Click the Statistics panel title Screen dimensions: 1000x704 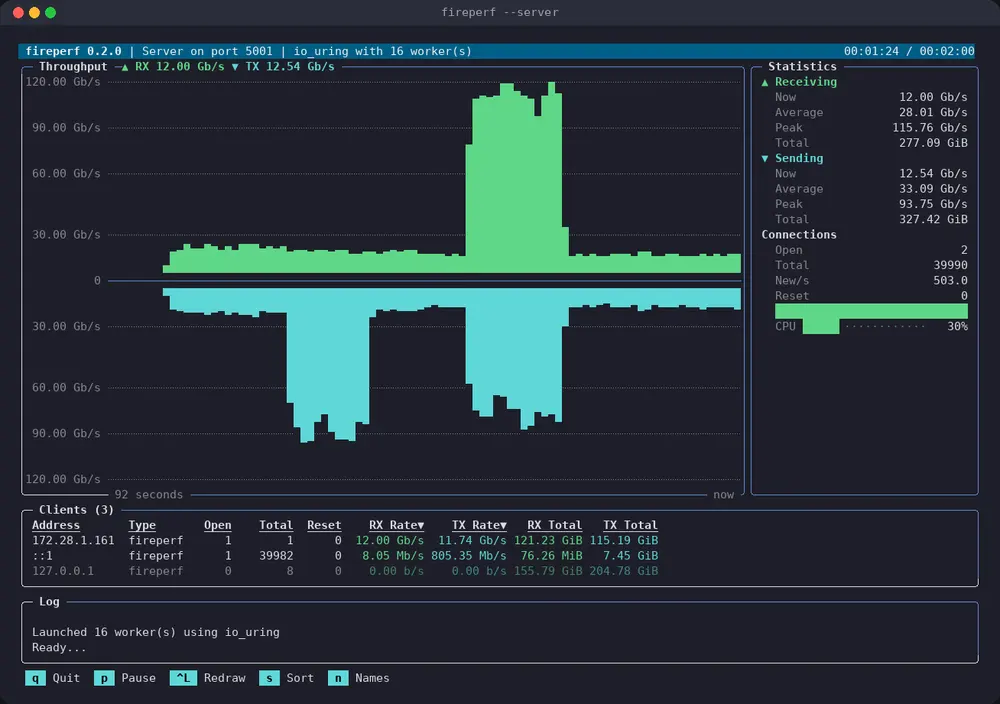tap(802, 66)
